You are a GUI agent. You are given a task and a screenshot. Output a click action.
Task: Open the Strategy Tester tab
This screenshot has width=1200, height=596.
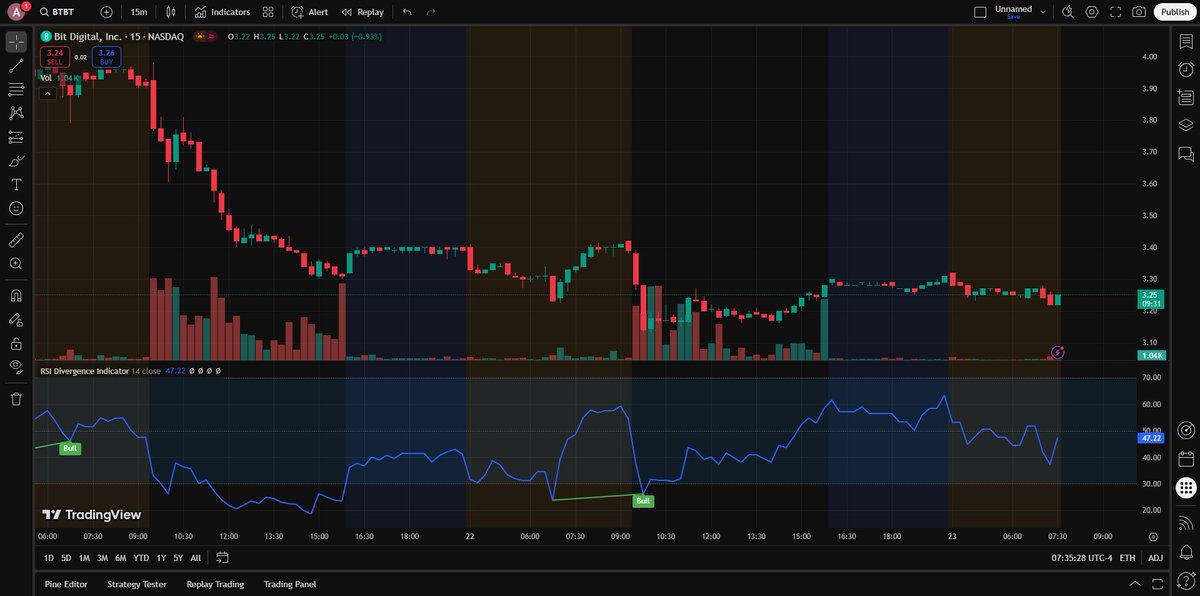pyautogui.click(x=137, y=584)
